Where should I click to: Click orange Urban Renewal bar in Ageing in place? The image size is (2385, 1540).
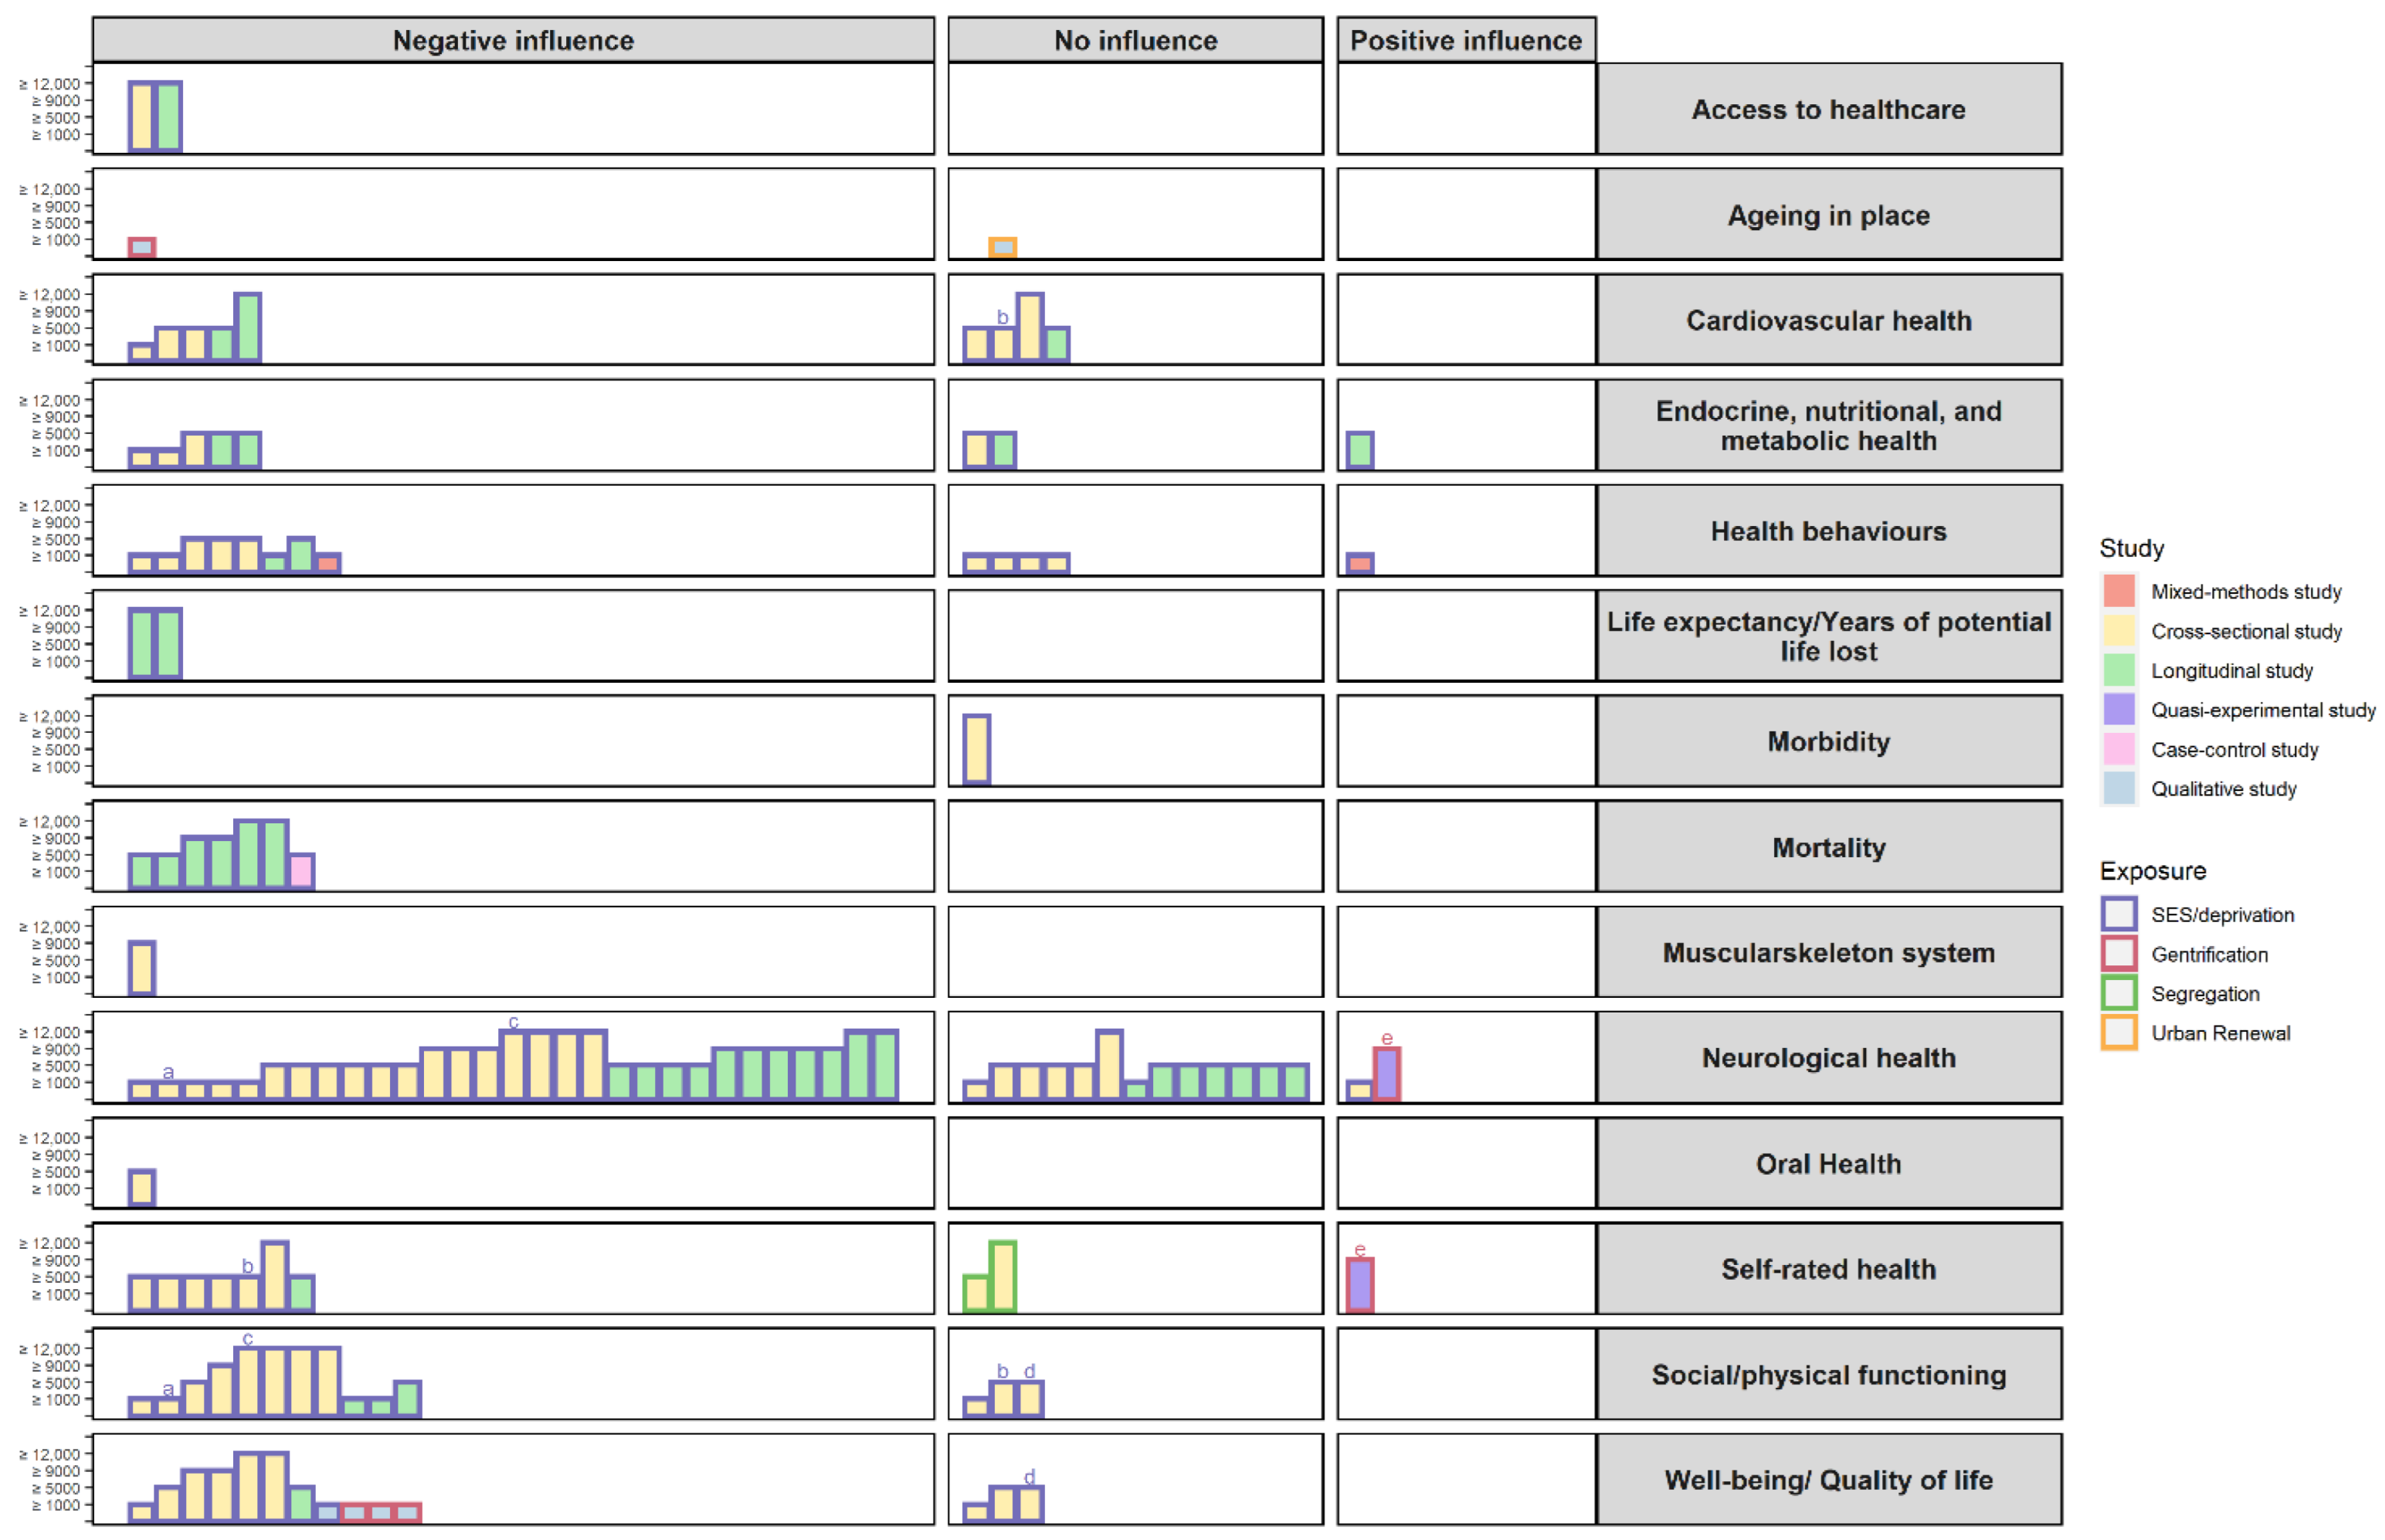pyautogui.click(x=1002, y=247)
